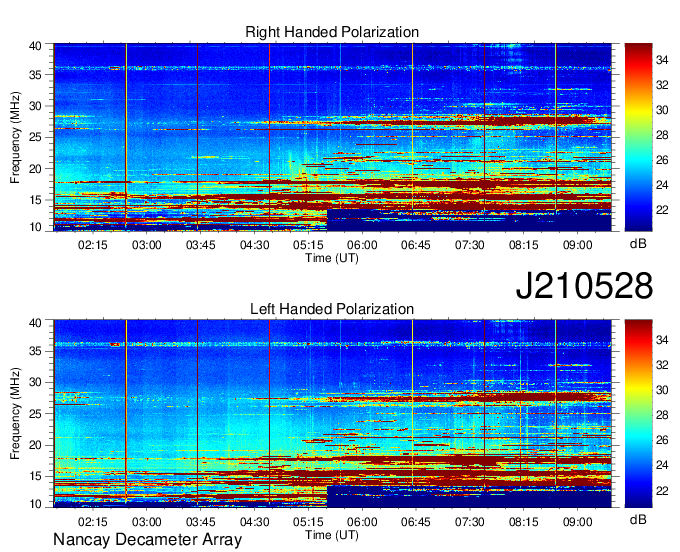Click the 09:00 time tick of right-handed plot
The height and width of the screenshot is (552, 680).
click(577, 245)
